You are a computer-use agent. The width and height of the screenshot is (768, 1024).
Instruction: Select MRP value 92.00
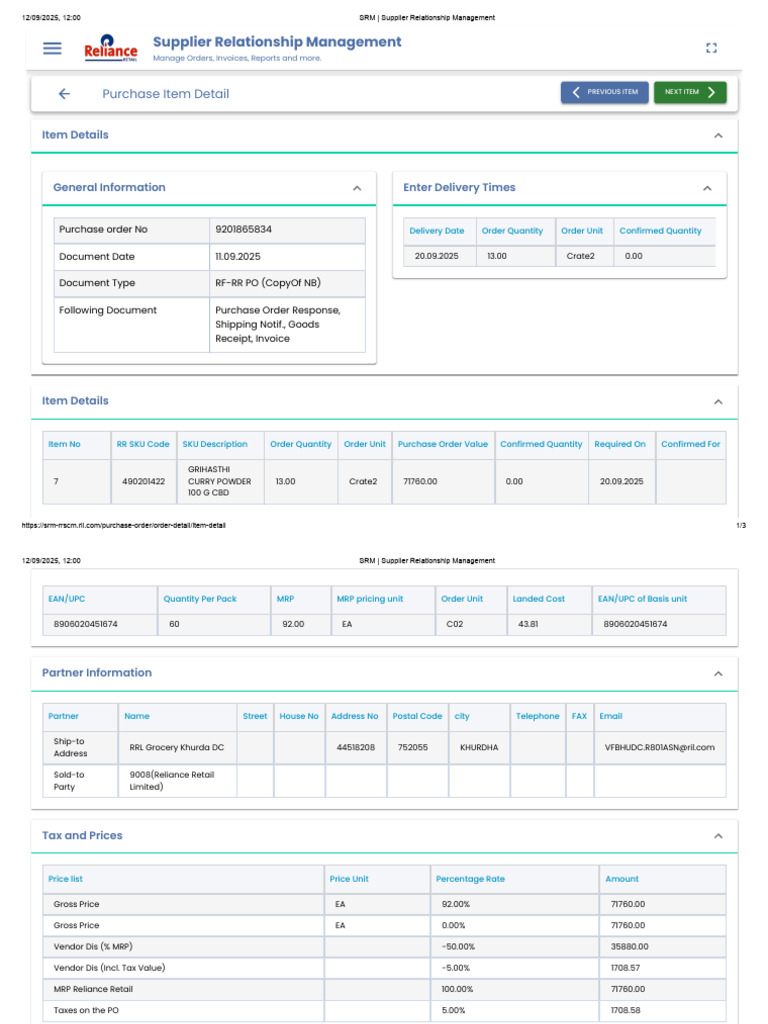click(x=293, y=624)
